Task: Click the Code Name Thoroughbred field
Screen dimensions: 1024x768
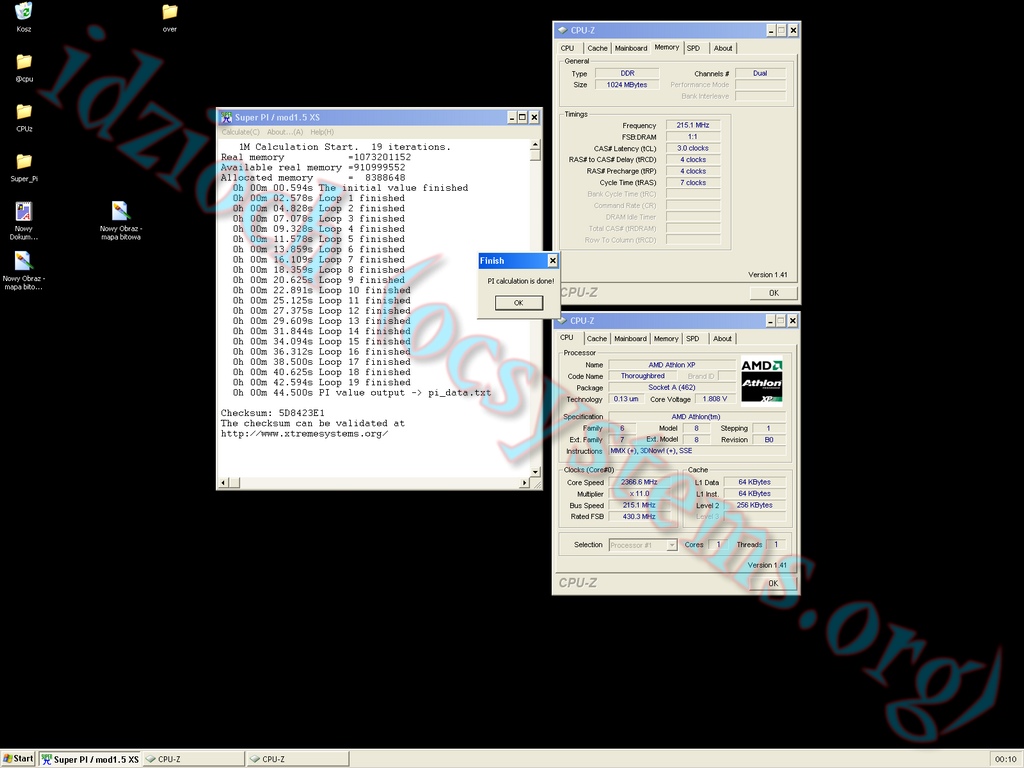Action: pos(643,376)
